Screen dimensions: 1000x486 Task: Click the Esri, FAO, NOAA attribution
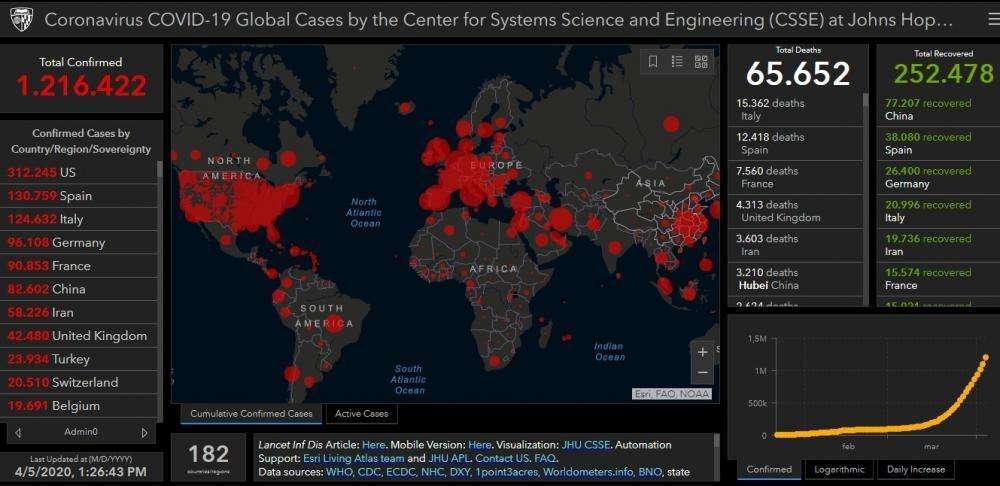pyautogui.click(x=672, y=394)
